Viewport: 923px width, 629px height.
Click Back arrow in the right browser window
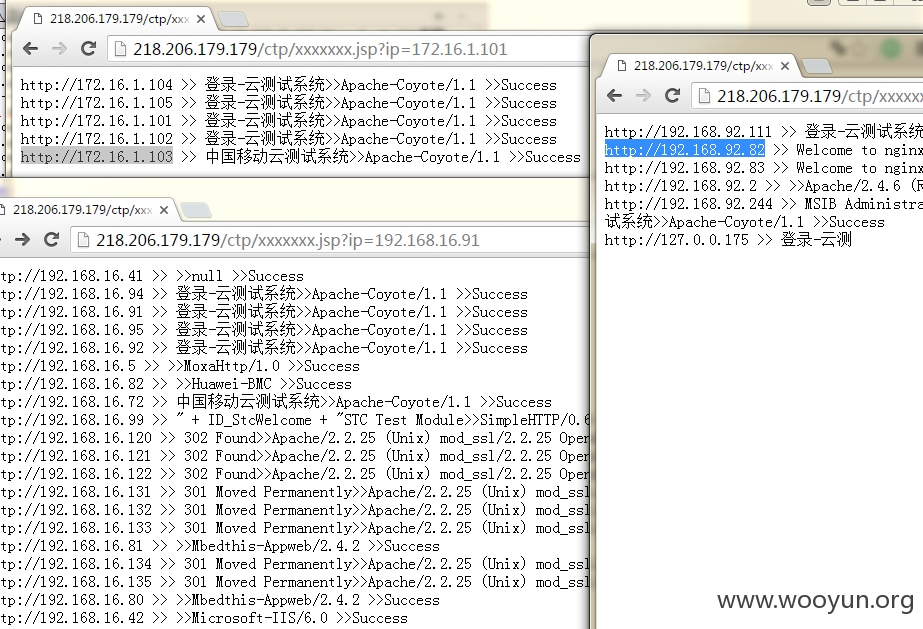click(x=615, y=95)
